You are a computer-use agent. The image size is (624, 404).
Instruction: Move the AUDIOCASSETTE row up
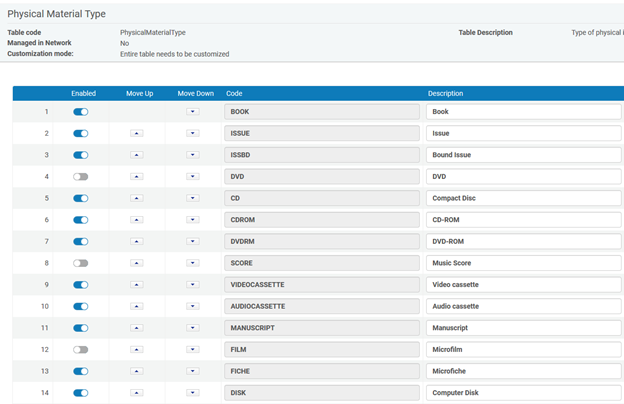136,306
